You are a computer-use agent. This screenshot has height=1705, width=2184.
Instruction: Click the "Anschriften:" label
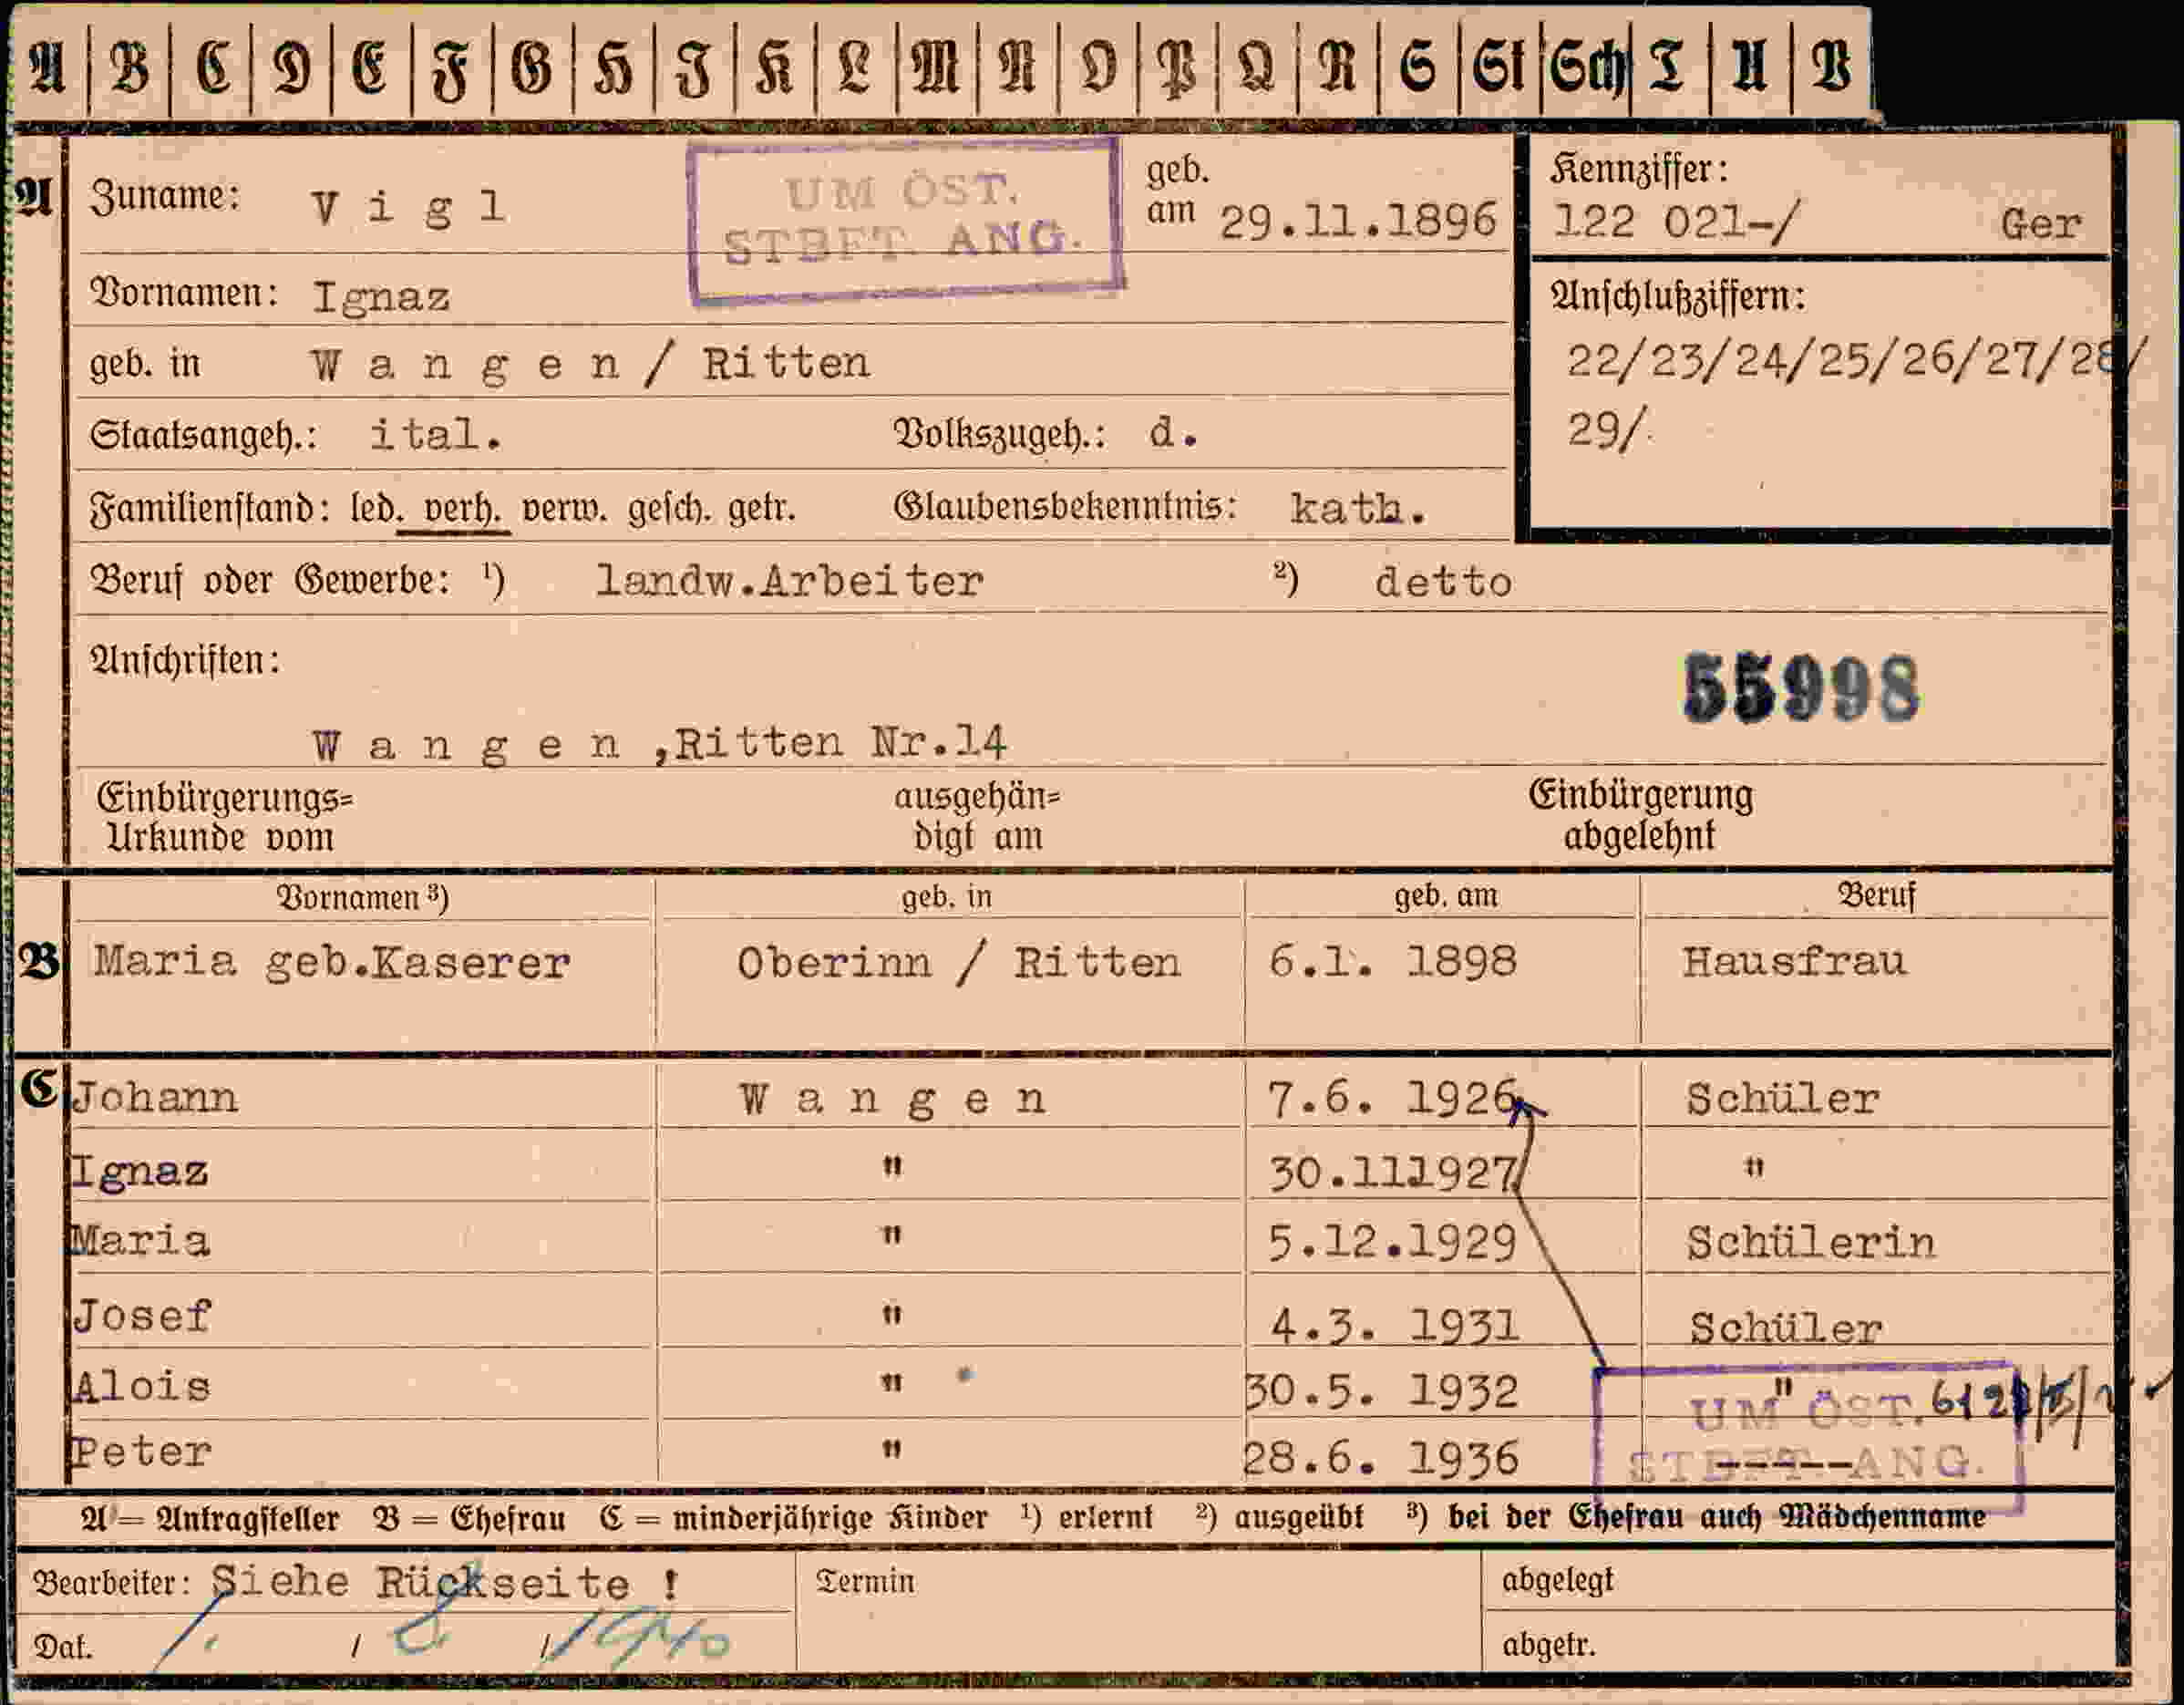[x=185, y=661]
